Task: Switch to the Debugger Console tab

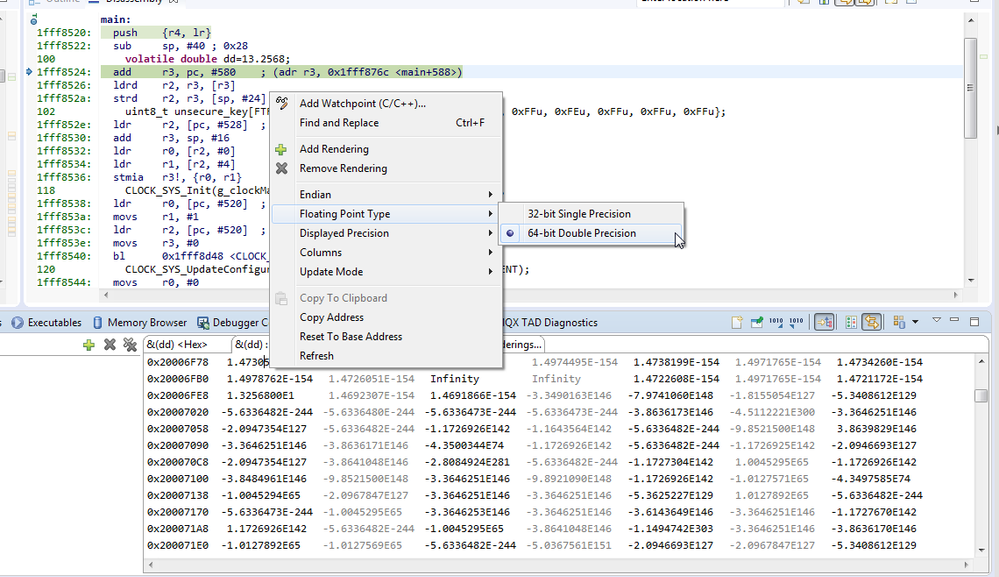Action: [x=232, y=322]
